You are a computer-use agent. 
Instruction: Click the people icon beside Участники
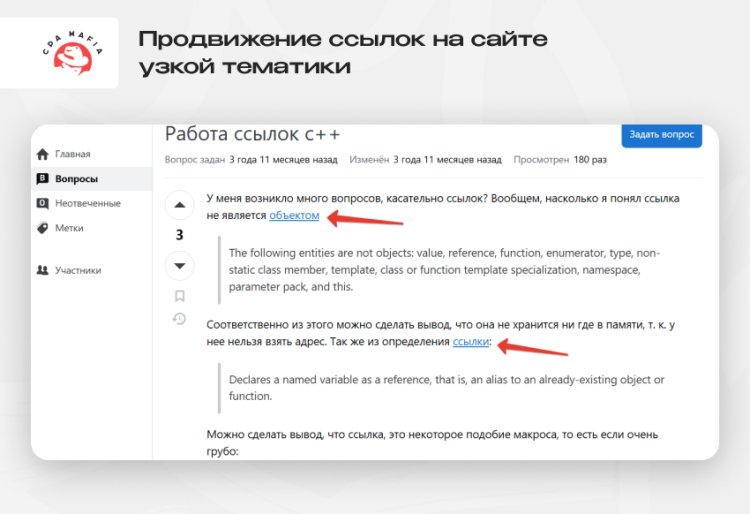pyautogui.click(x=43, y=270)
